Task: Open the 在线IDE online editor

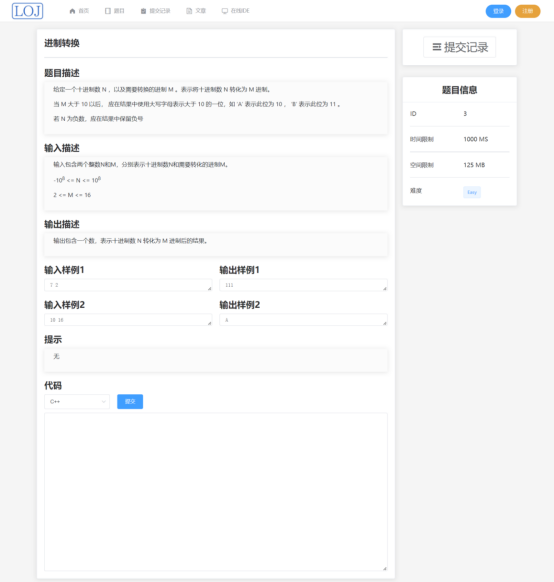Action: point(236,11)
